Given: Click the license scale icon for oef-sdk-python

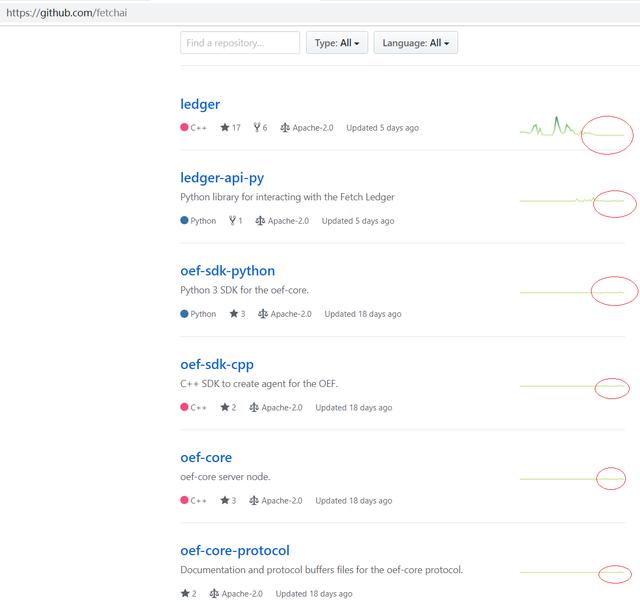Looking at the screenshot, I should pos(263,314).
